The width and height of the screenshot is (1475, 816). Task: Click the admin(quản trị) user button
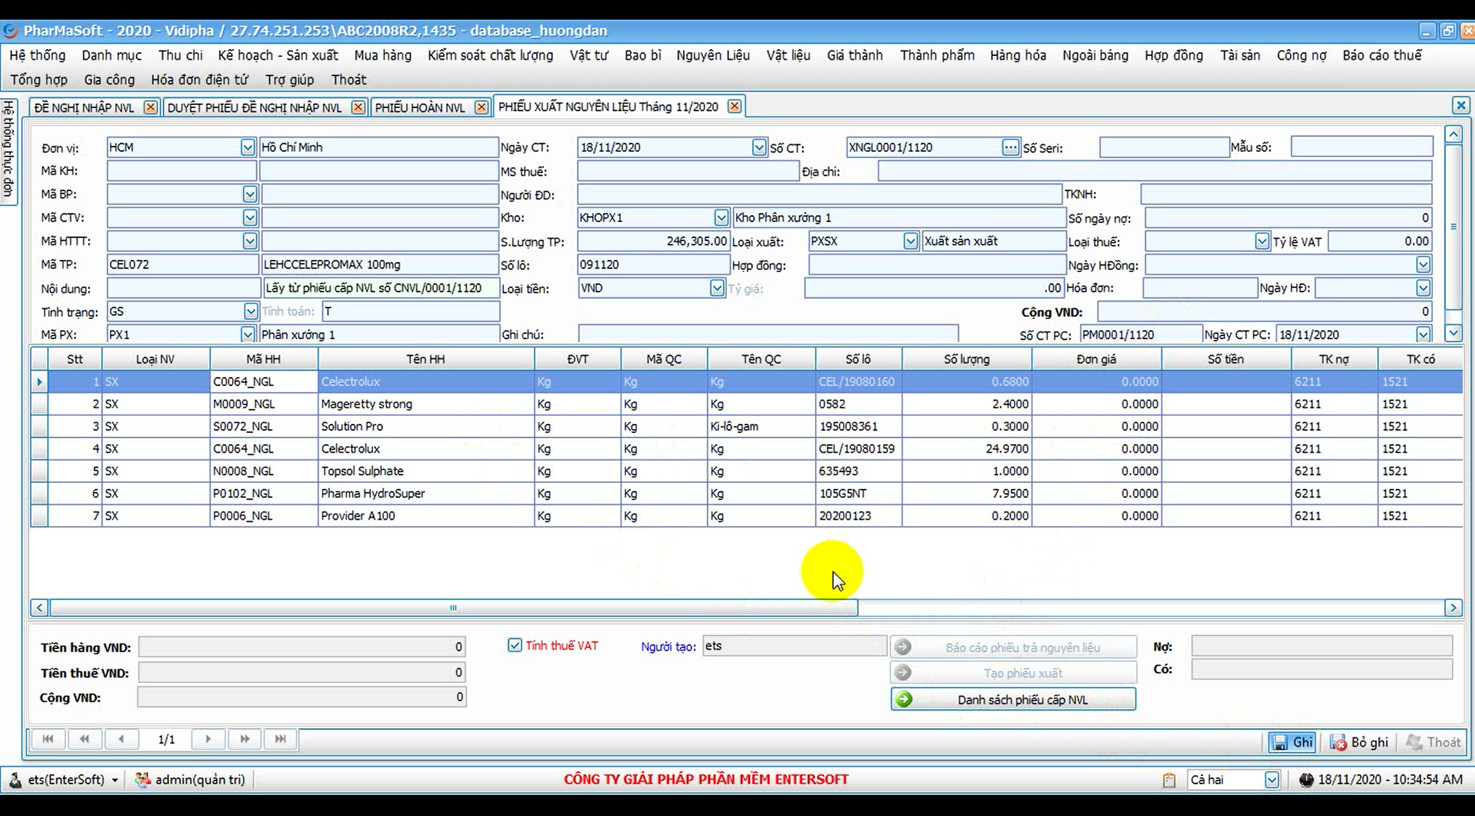tap(190, 778)
